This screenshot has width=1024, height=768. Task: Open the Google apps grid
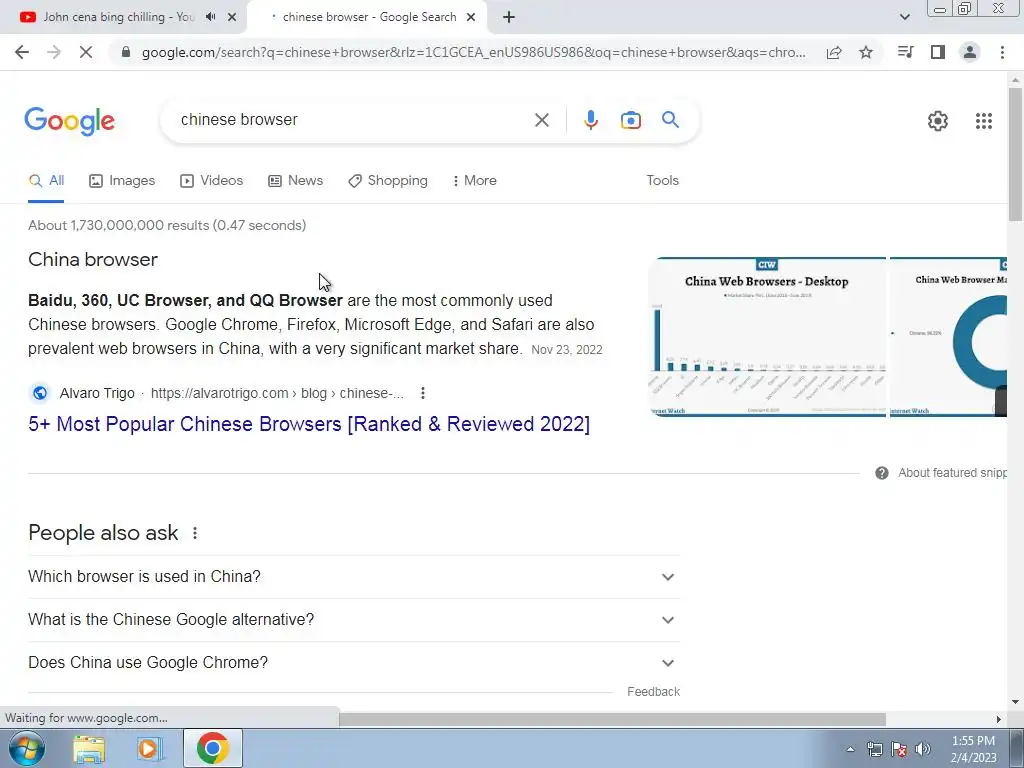coord(984,120)
